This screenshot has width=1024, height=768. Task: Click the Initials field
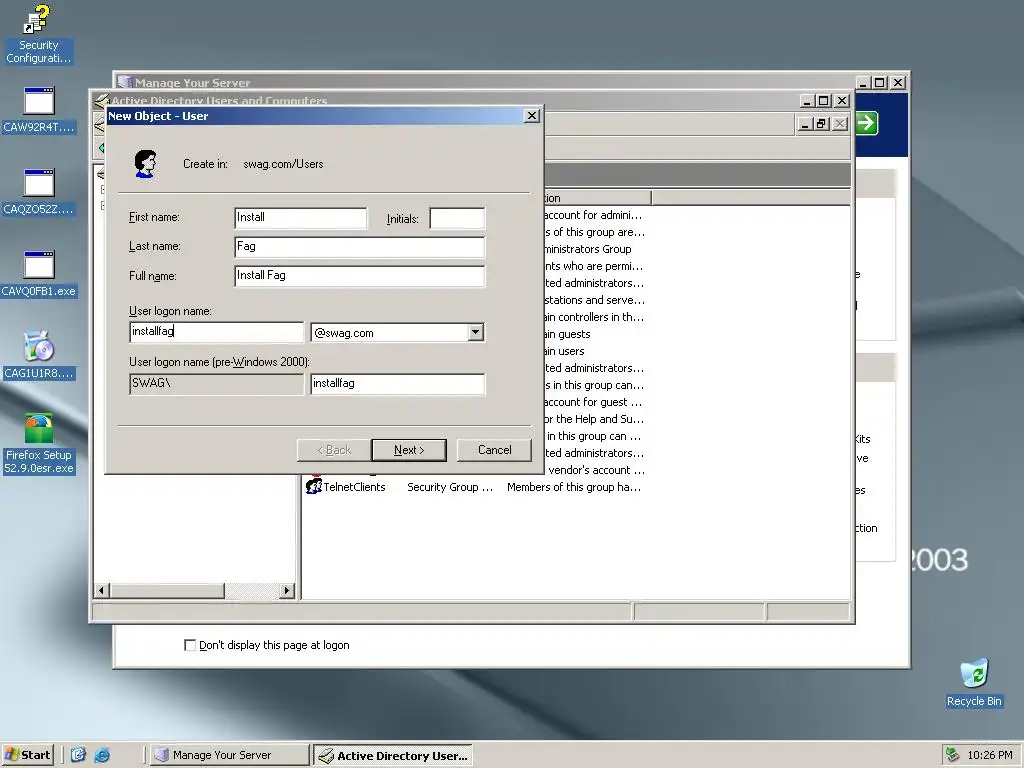457,218
